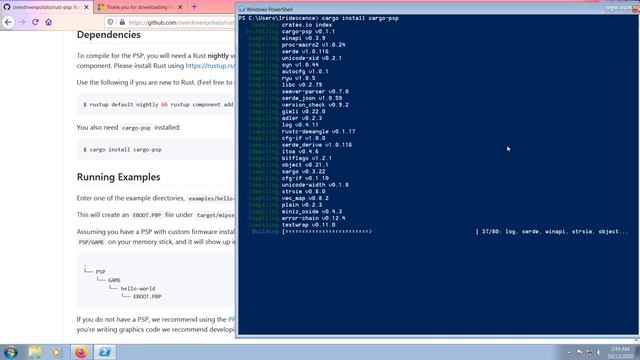Click the Firefox taskbar icon

tap(81, 352)
